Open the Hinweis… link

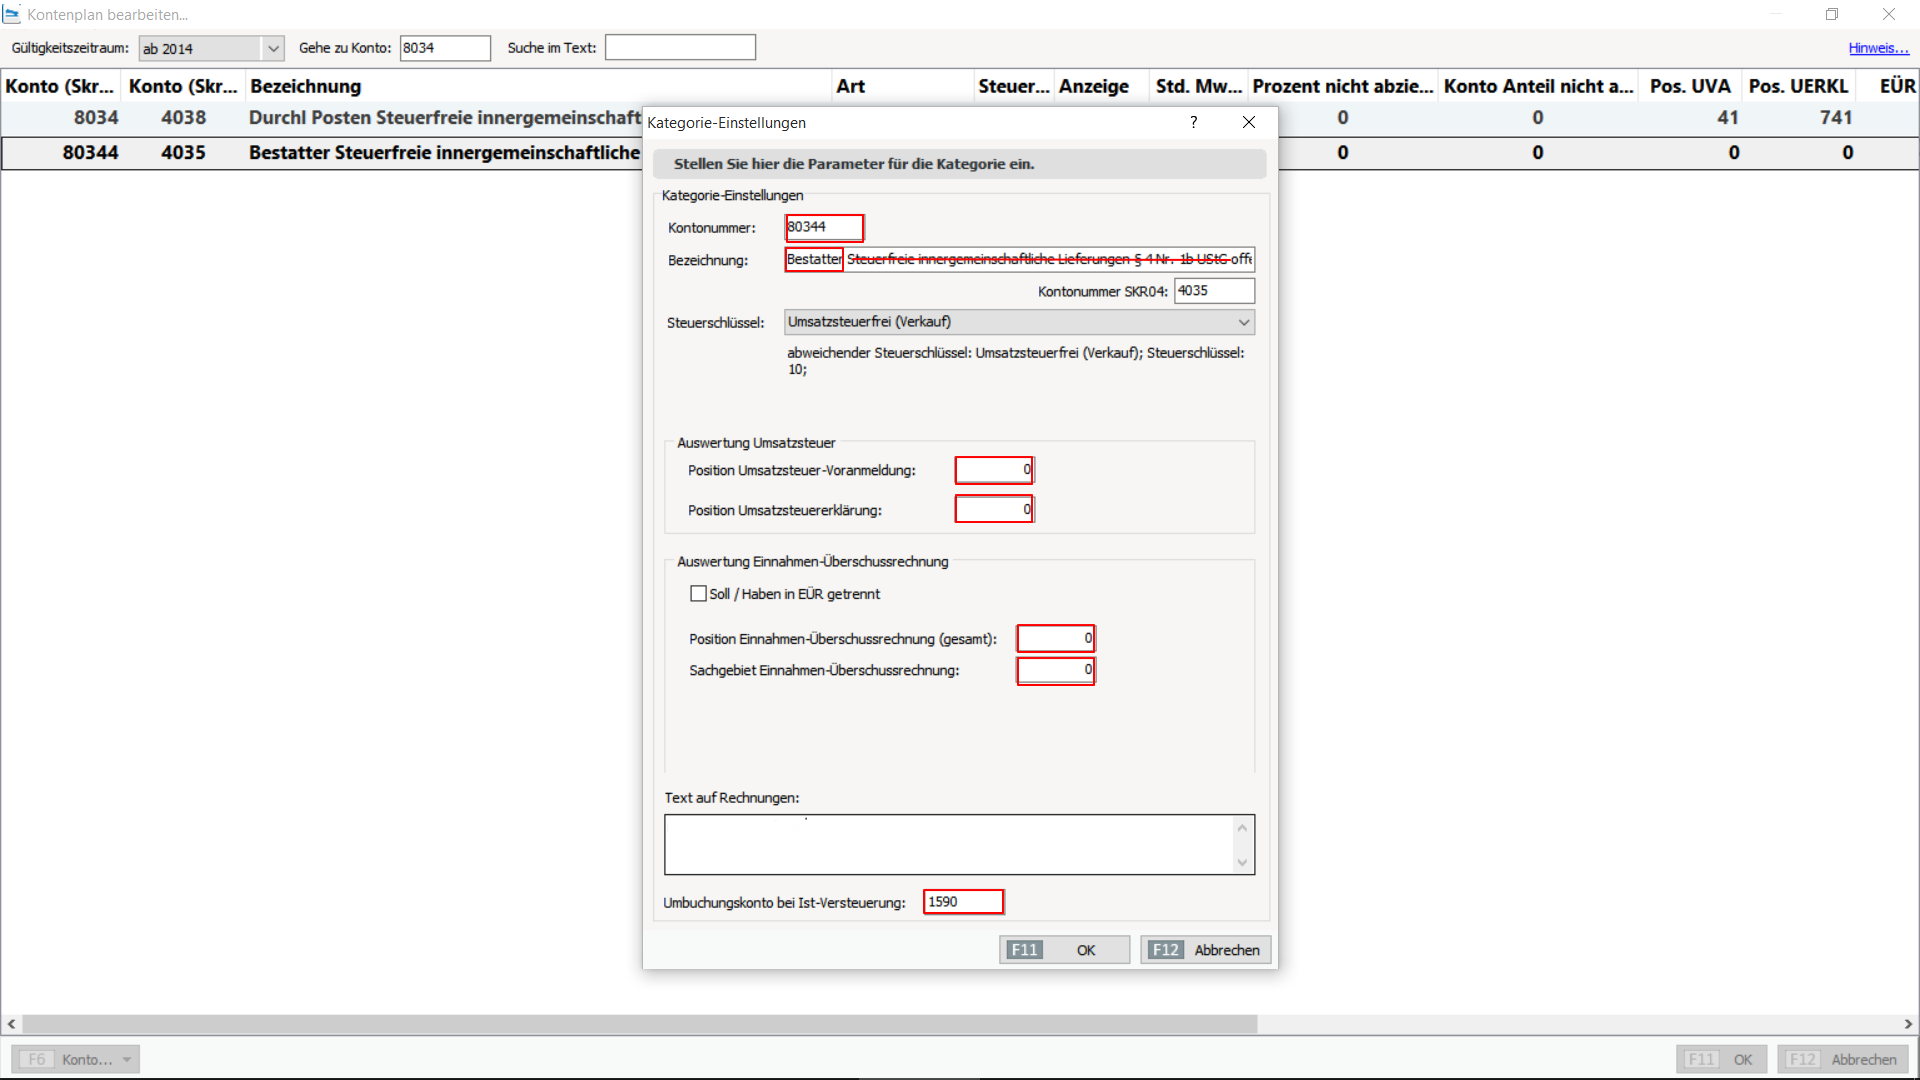point(1878,48)
